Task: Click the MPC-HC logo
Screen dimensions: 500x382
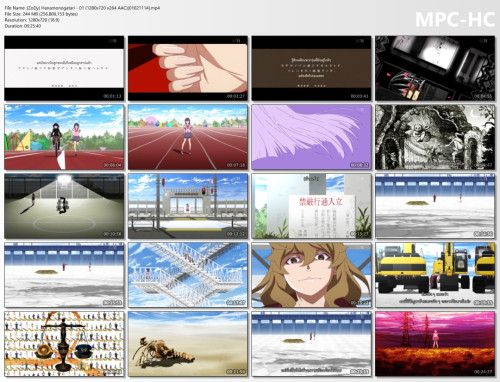Action: coord(455,19)
